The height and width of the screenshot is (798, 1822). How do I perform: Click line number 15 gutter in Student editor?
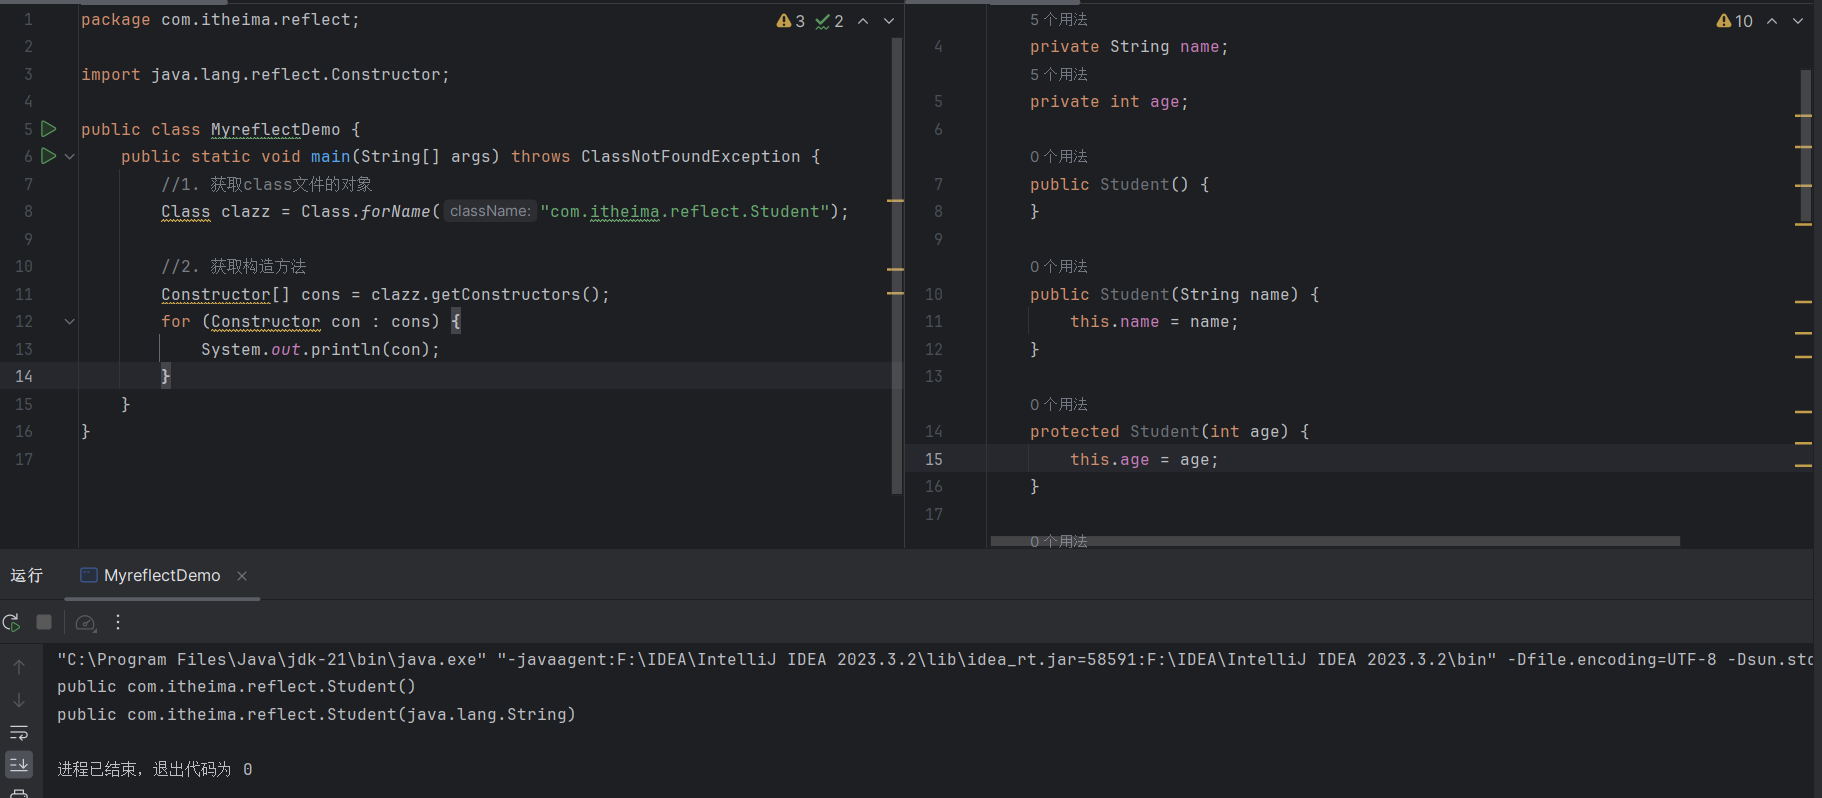pos(933,459)
